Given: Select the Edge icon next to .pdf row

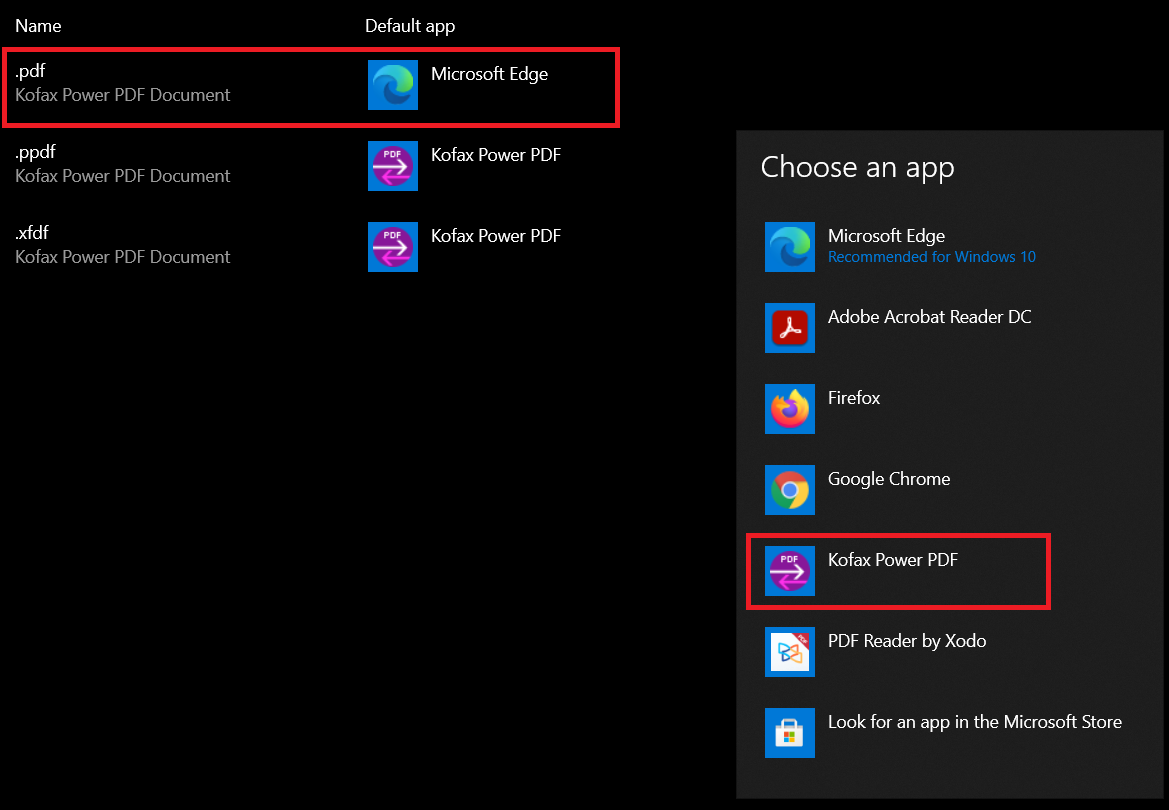Looking at the screenshot, I should [393, 84].
